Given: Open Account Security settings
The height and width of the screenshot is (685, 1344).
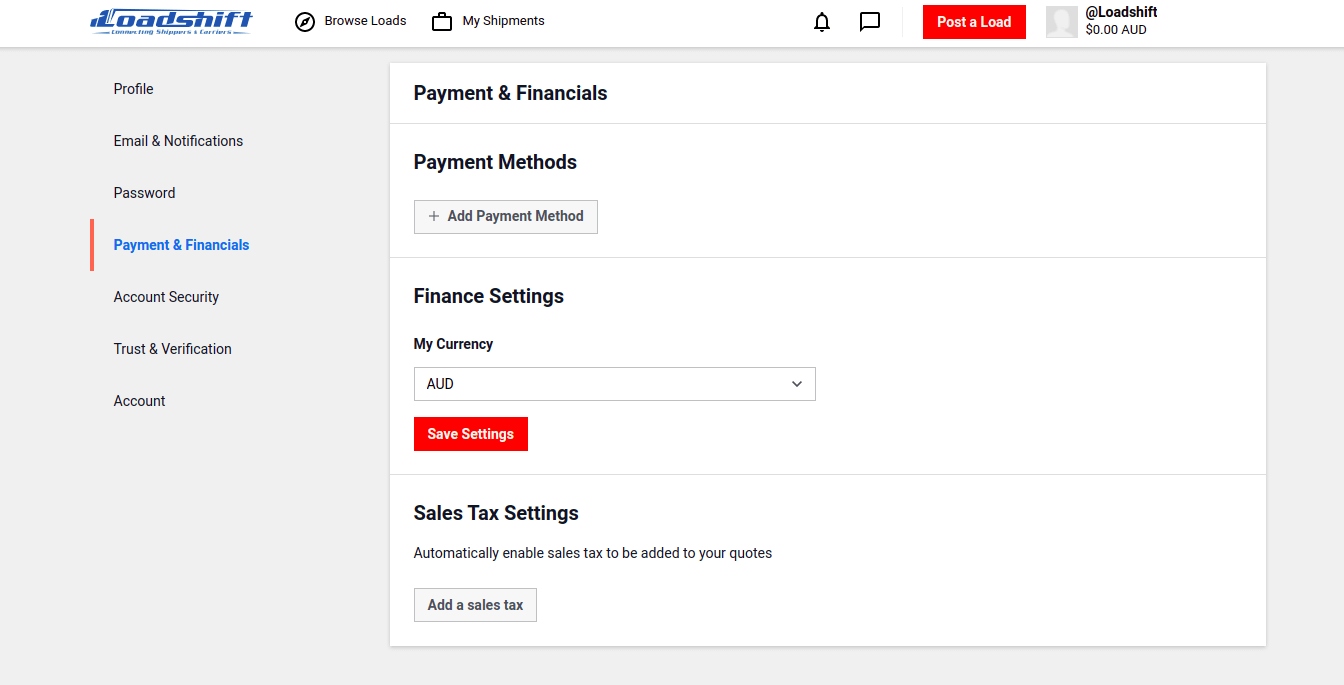Looking at the screenshot, I should click(166, 297).
